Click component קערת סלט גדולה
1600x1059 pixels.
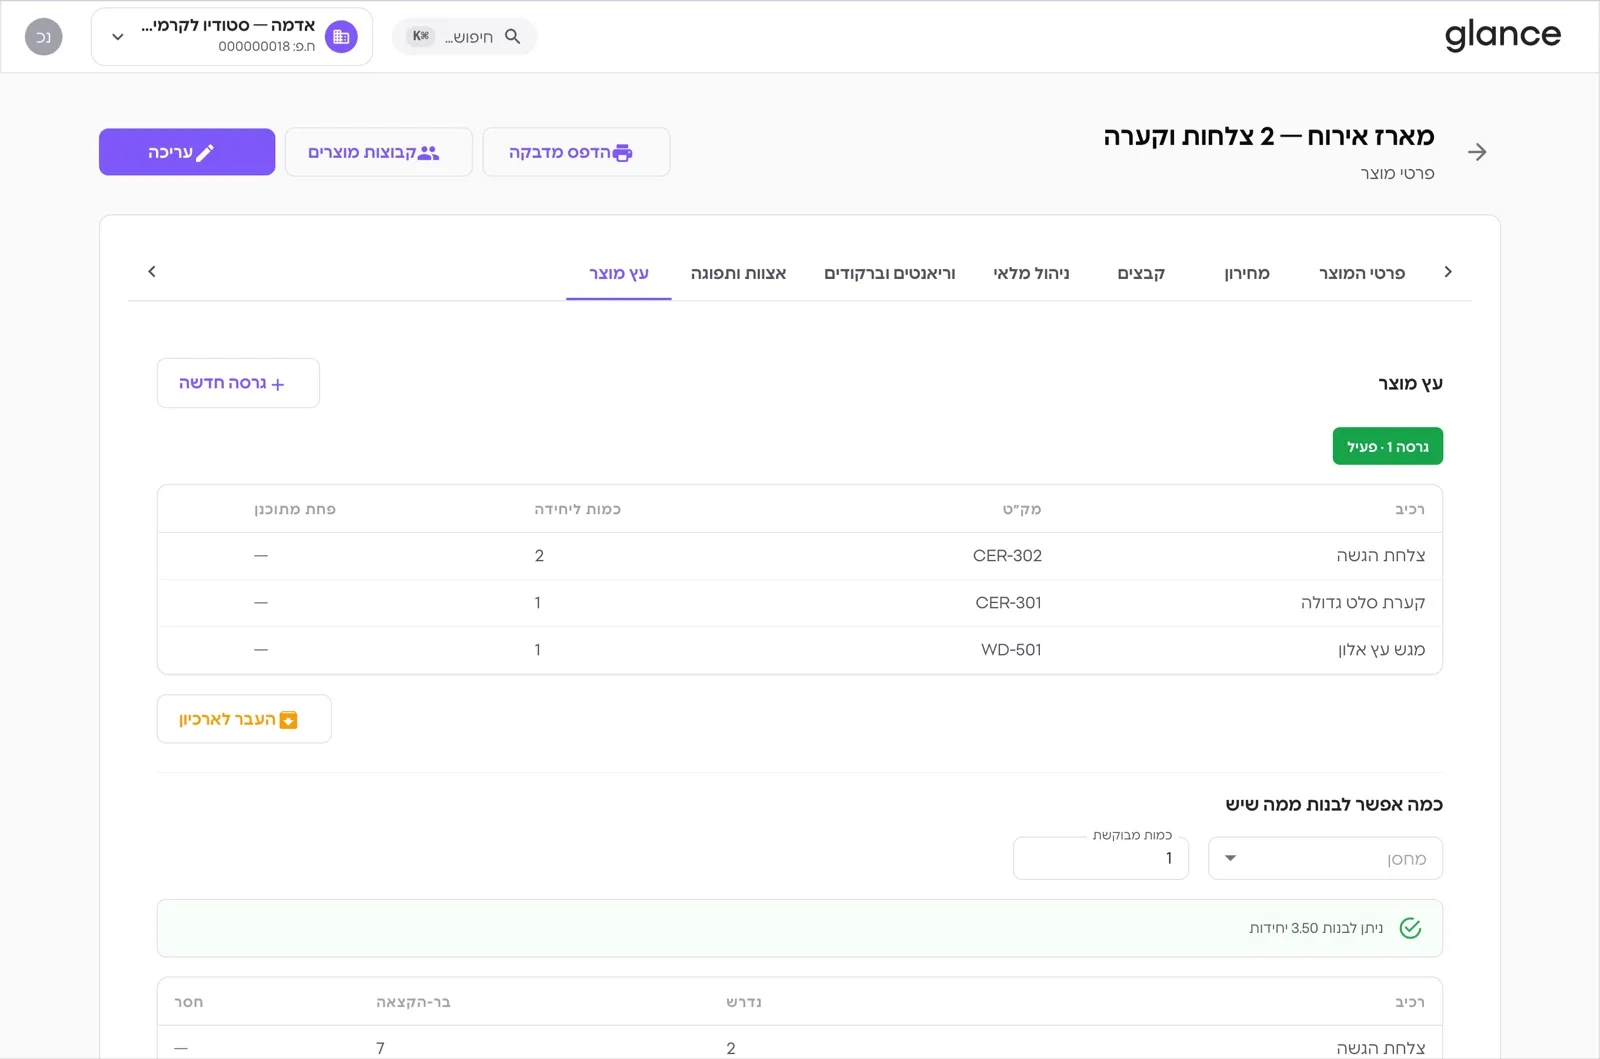click(1362, 602)
